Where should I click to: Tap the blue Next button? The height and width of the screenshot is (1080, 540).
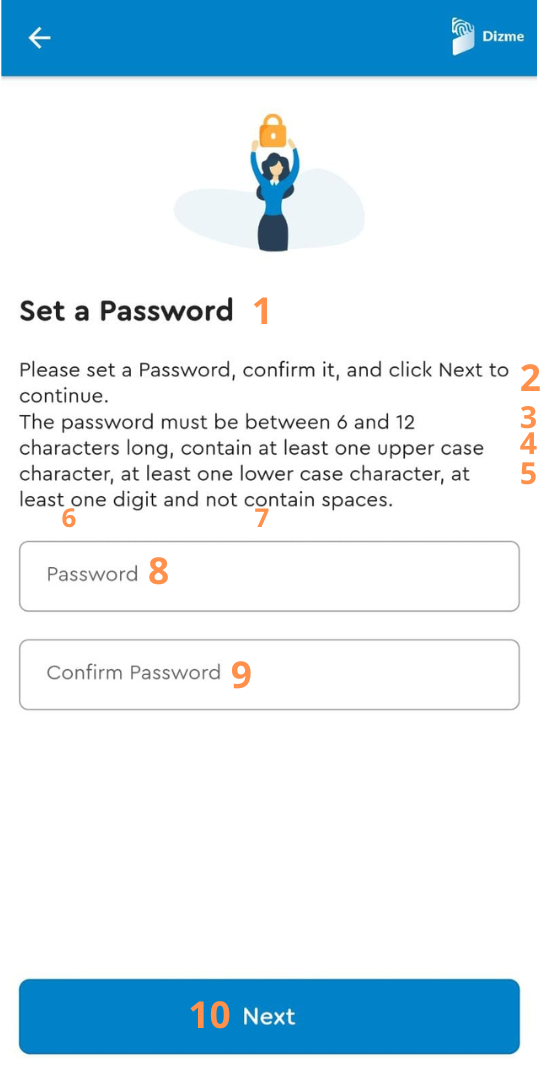269,1017
